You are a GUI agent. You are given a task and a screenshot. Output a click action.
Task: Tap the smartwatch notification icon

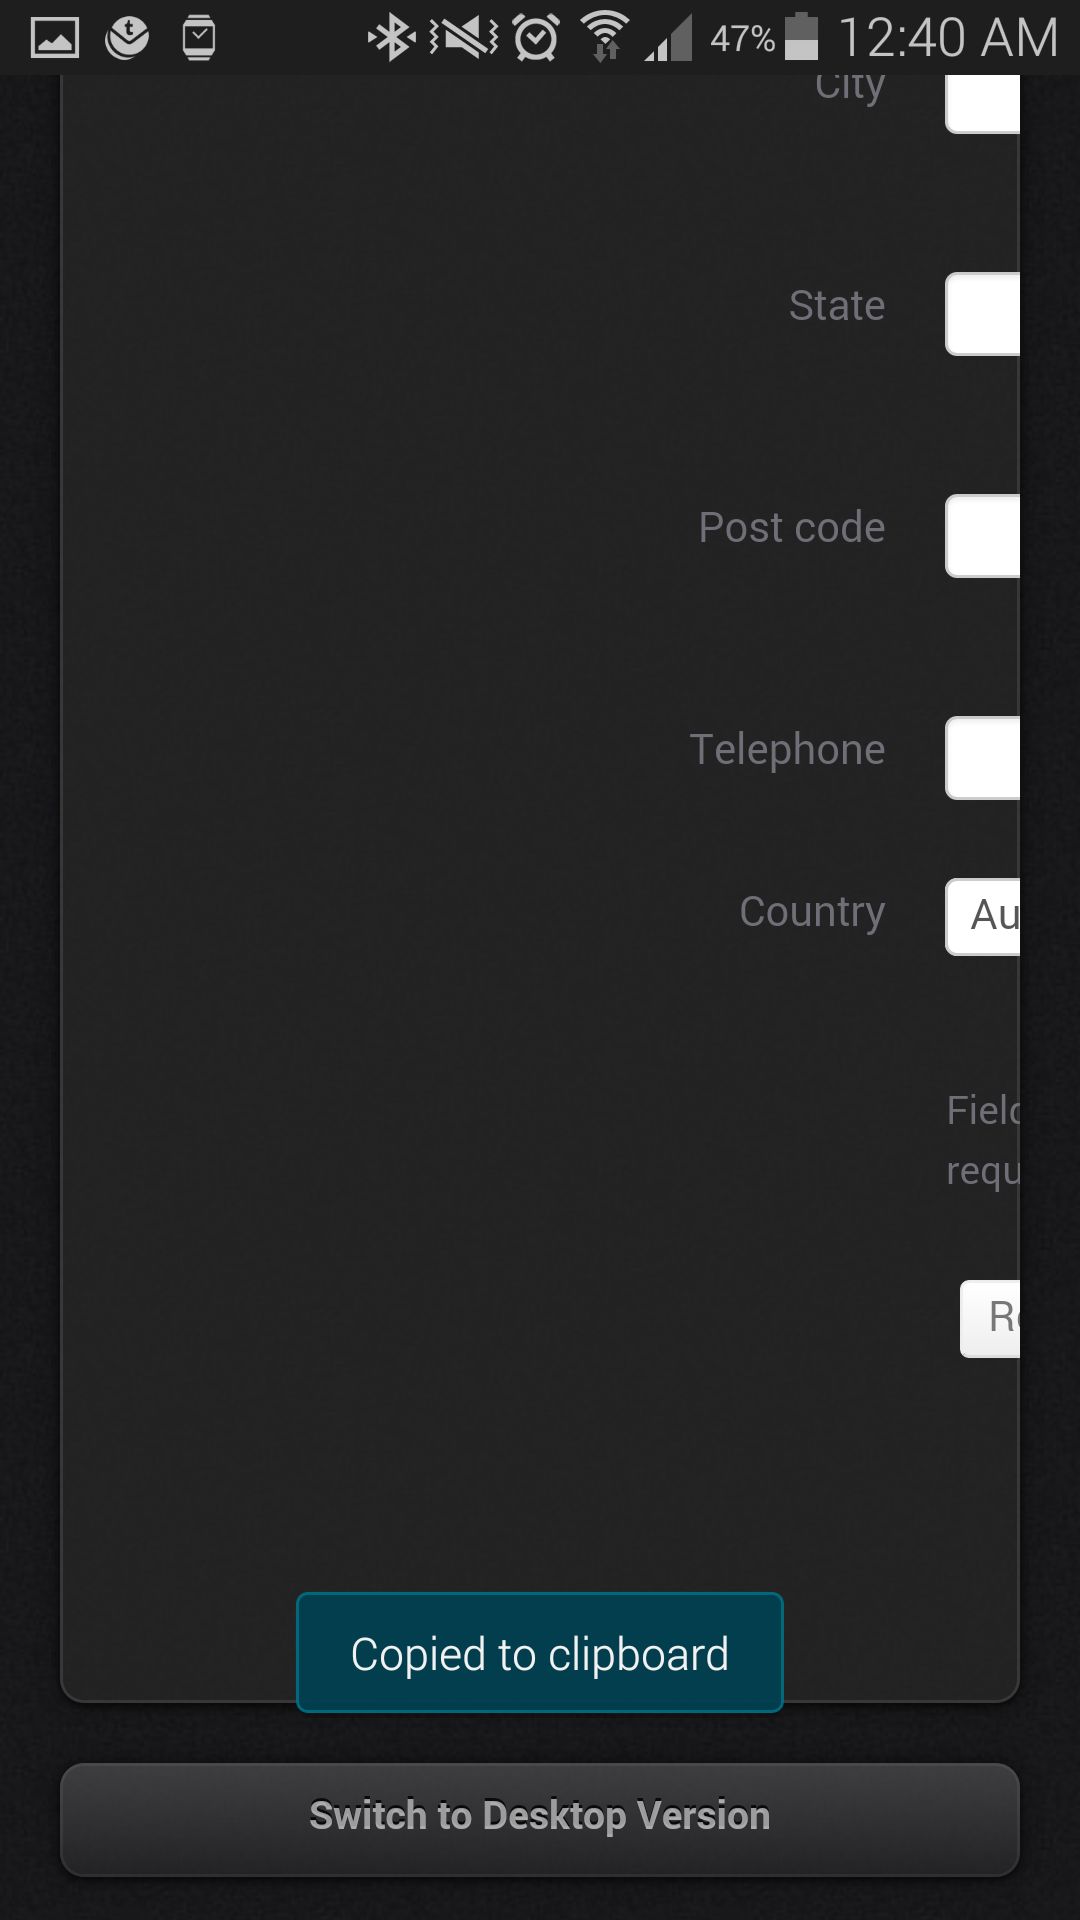(x=199, y=38)
